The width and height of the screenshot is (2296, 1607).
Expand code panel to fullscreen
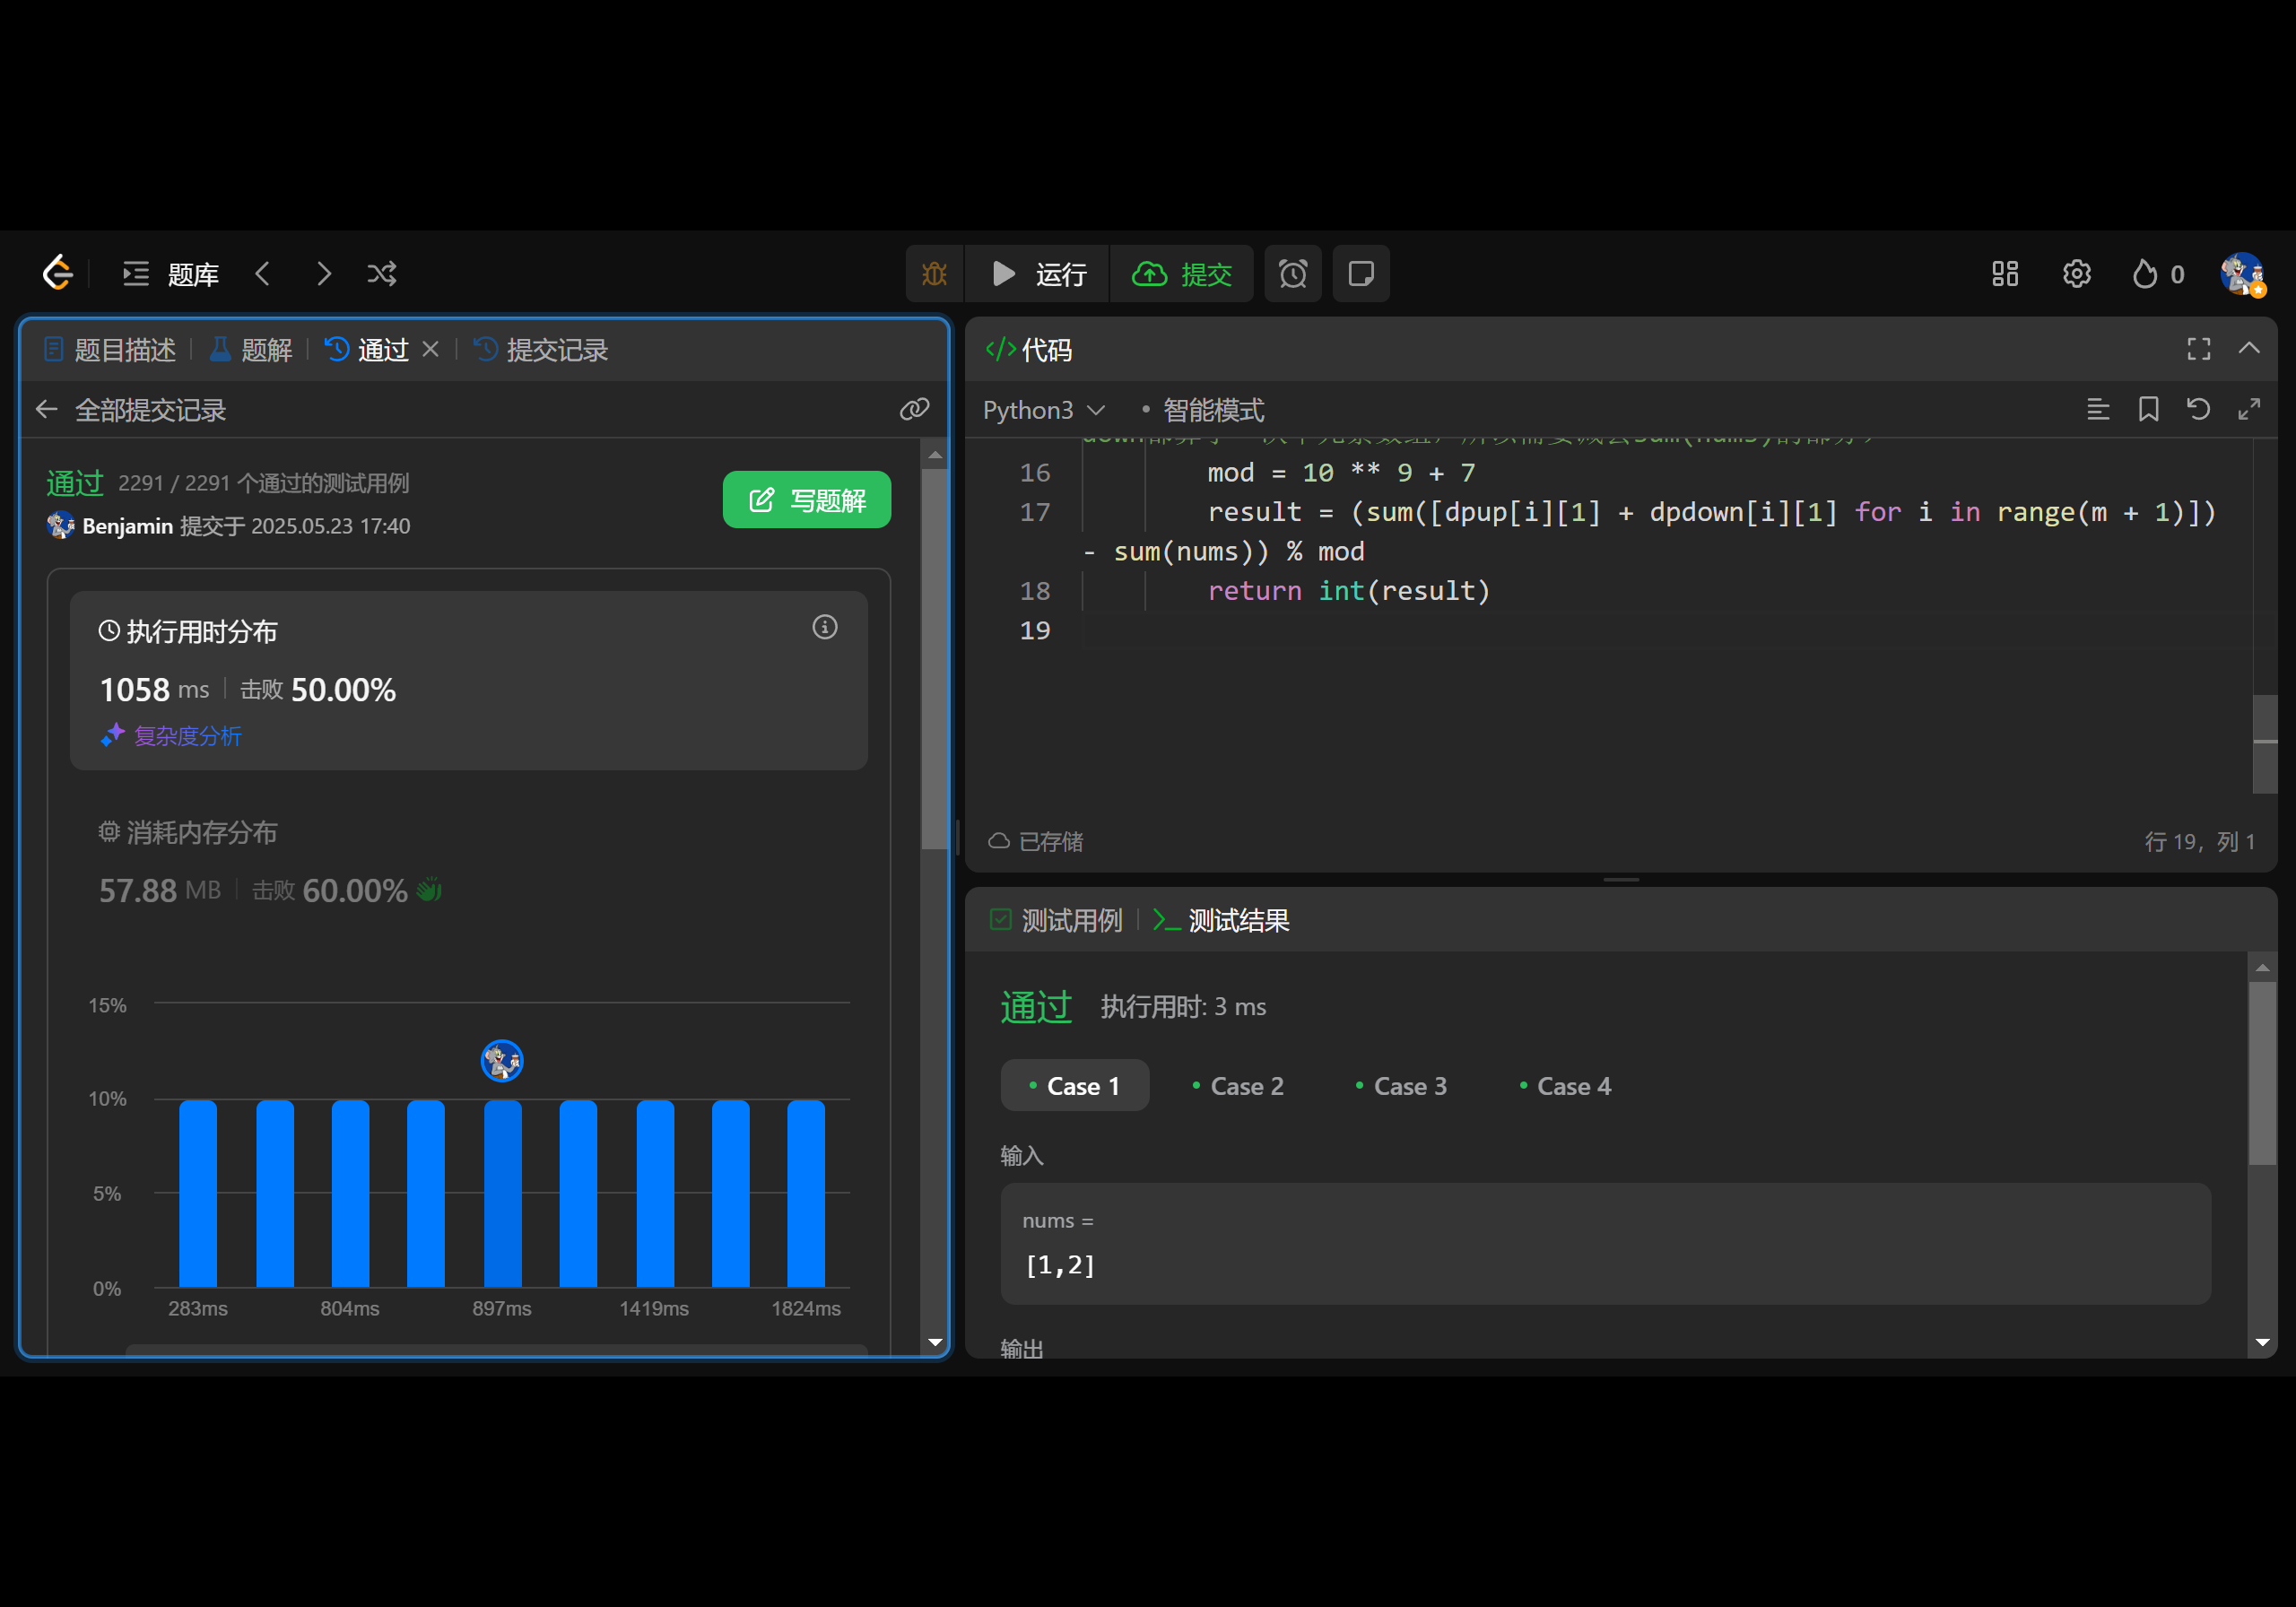(2198, 348)
